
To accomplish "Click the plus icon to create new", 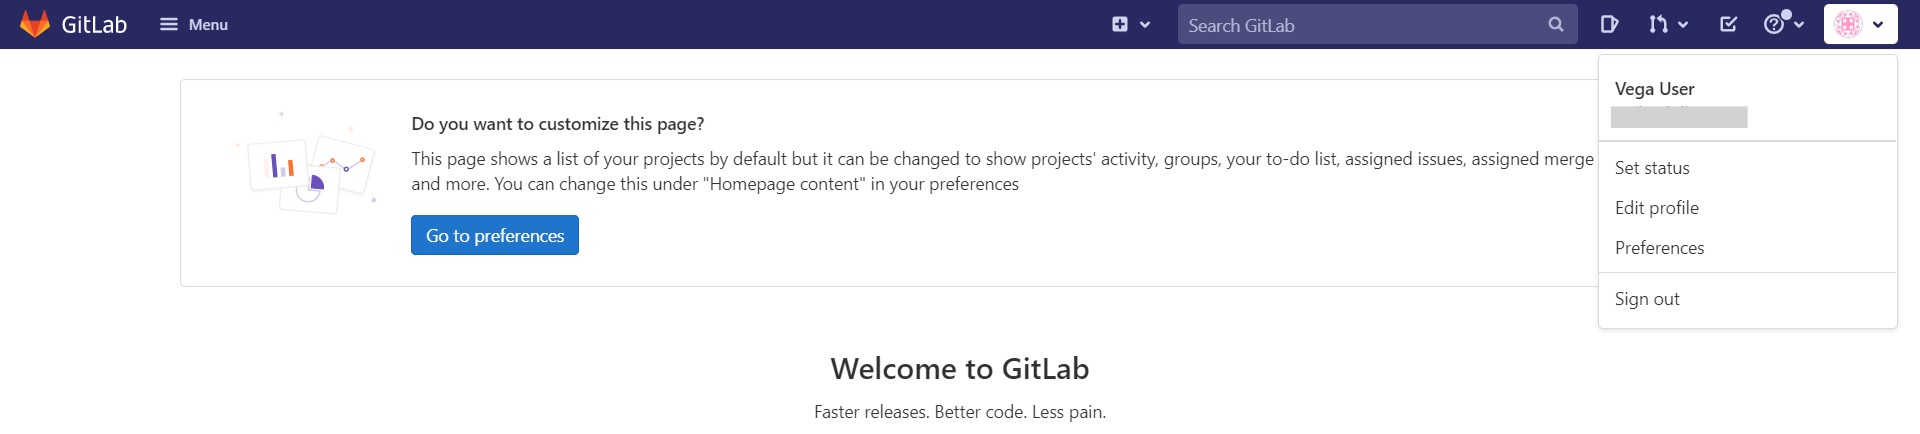I will [1120, 24].
